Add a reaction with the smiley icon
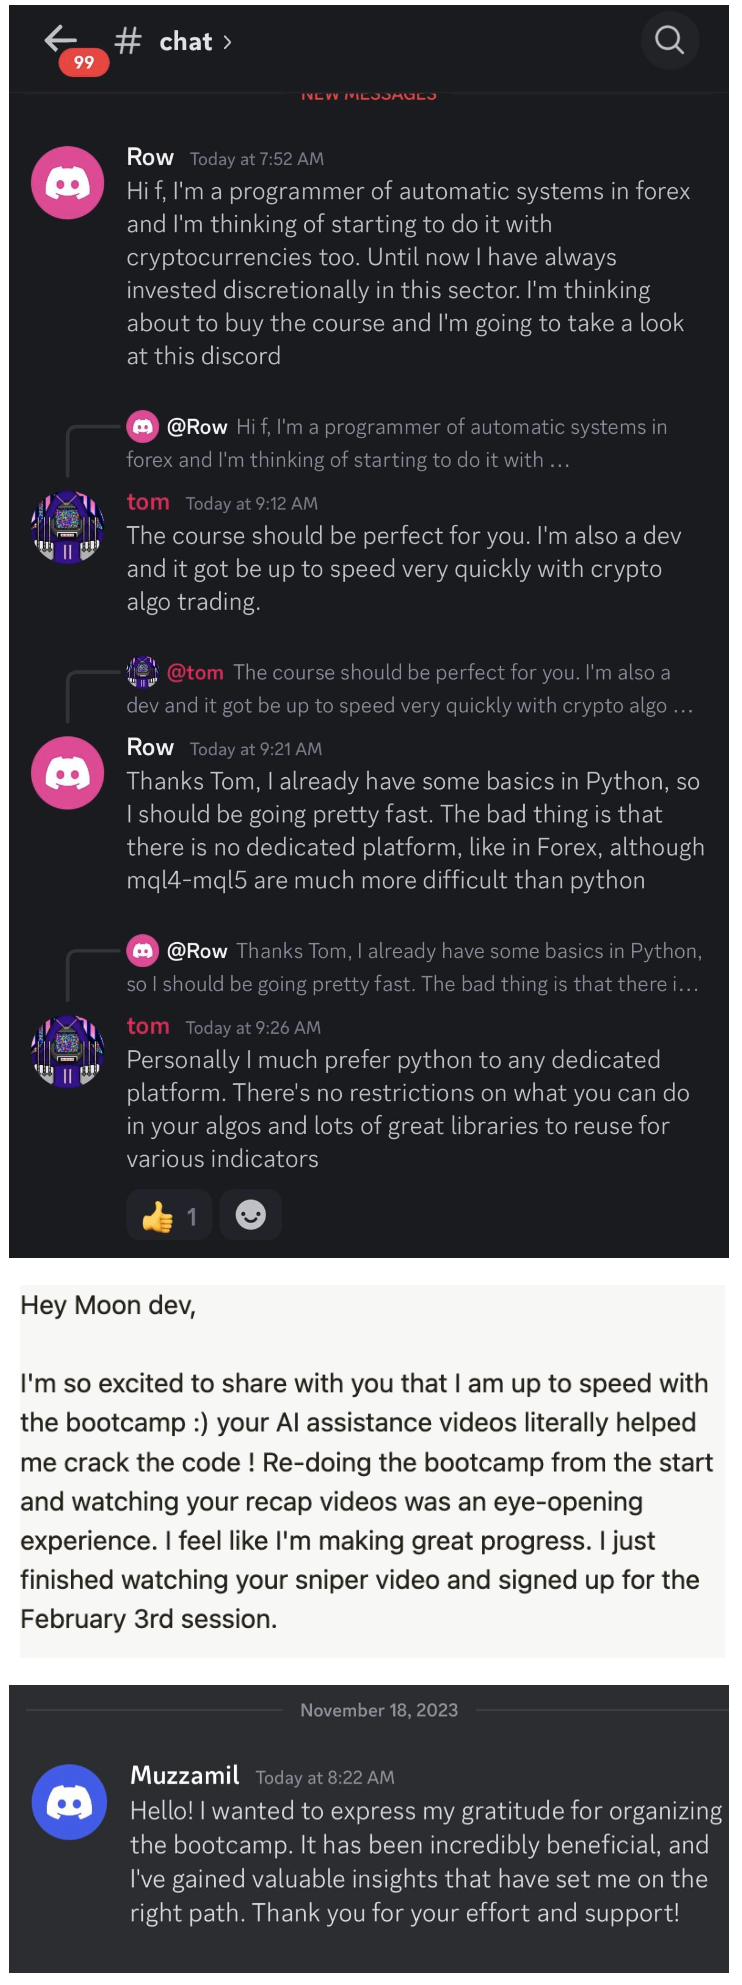The width and height of the screenshot is (742, 1985). click(250, 1214)
